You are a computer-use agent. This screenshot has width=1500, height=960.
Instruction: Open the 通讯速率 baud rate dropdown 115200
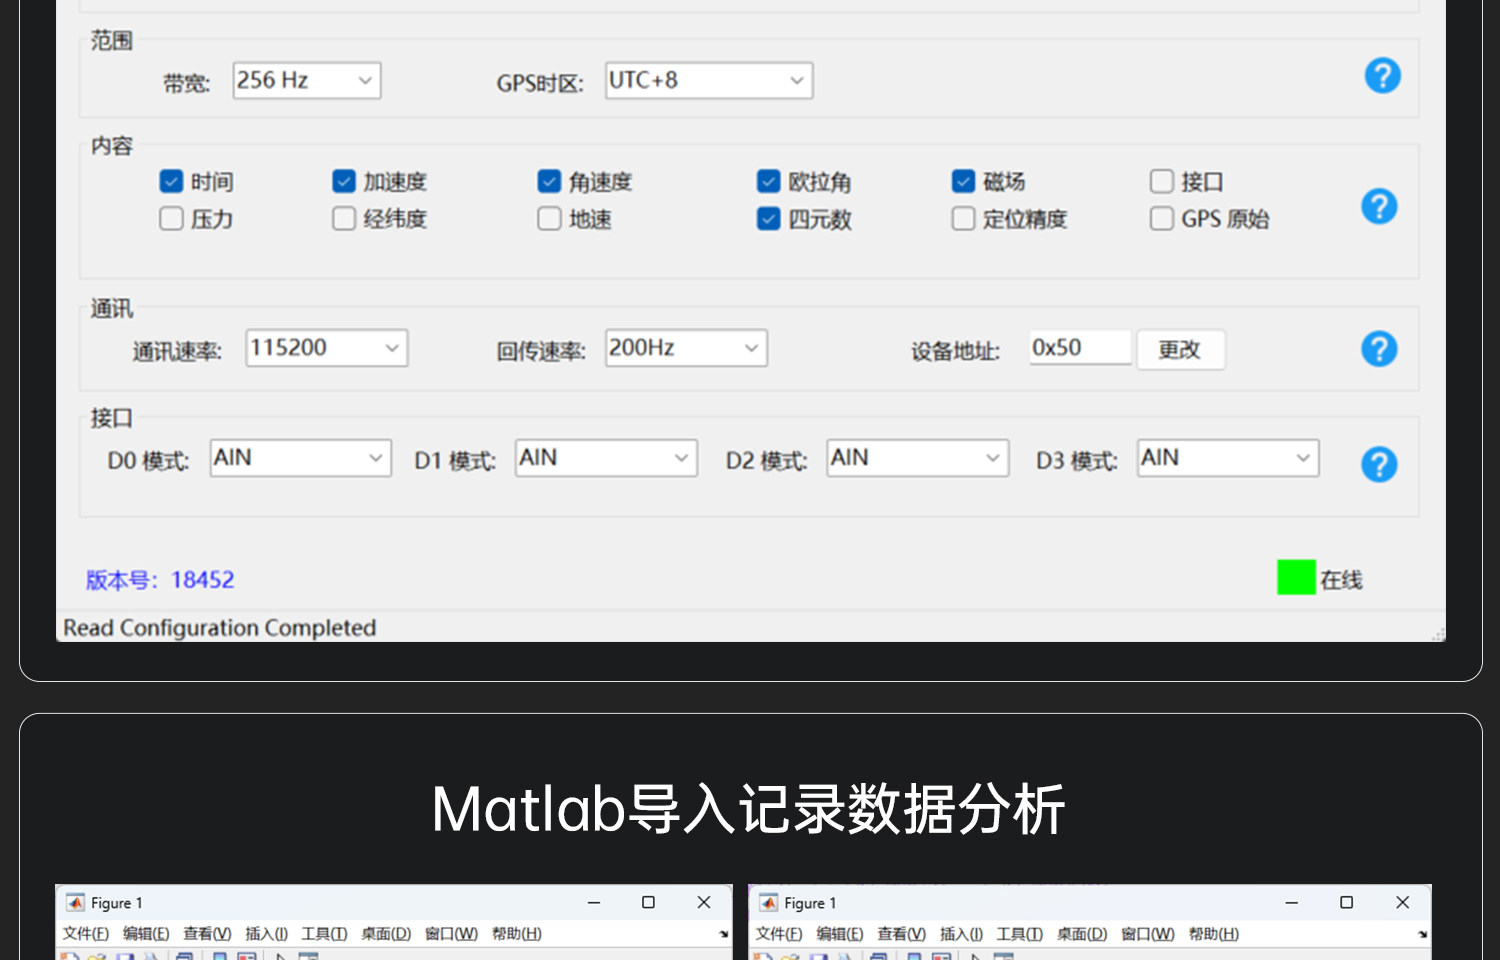(327, 348)
